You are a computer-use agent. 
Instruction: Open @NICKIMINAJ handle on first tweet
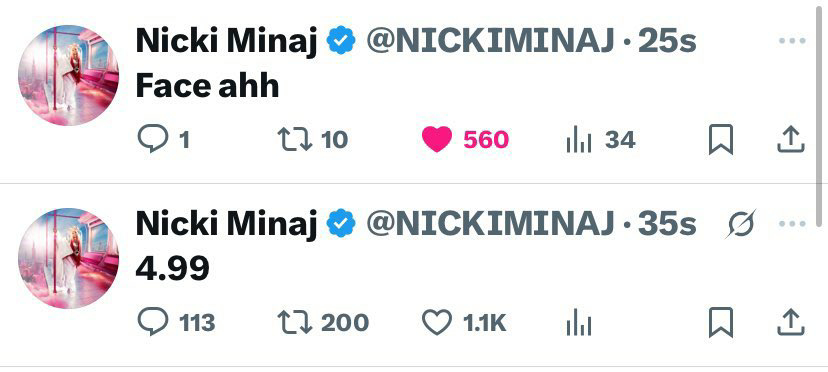491,41
